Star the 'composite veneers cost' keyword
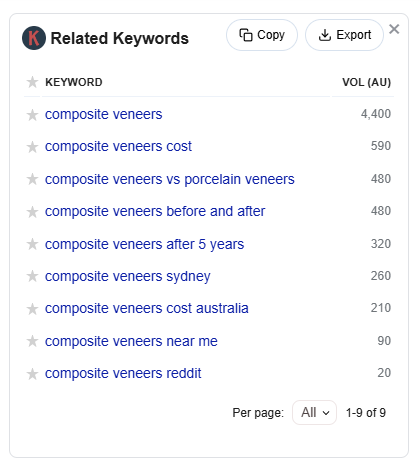This screenshot has height=465, width=420. (x=32, y=147)
